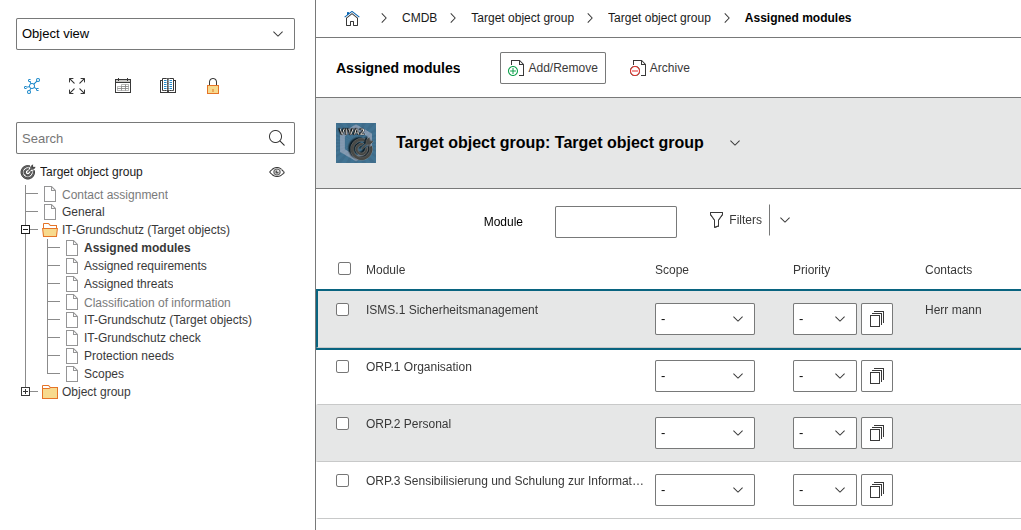Click into the Module filter field
This screenshot has height=530, width=1021.
click(x=615, y=222)
